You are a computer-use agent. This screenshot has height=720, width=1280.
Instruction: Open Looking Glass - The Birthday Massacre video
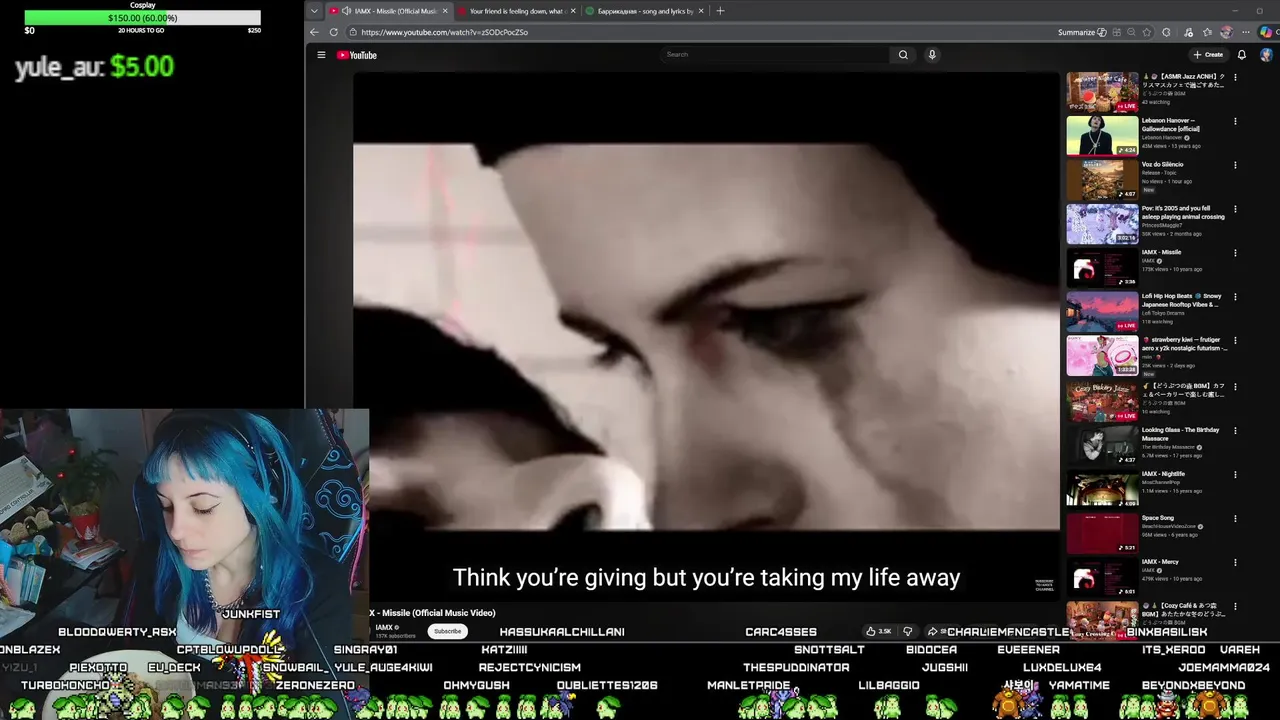1102,444
